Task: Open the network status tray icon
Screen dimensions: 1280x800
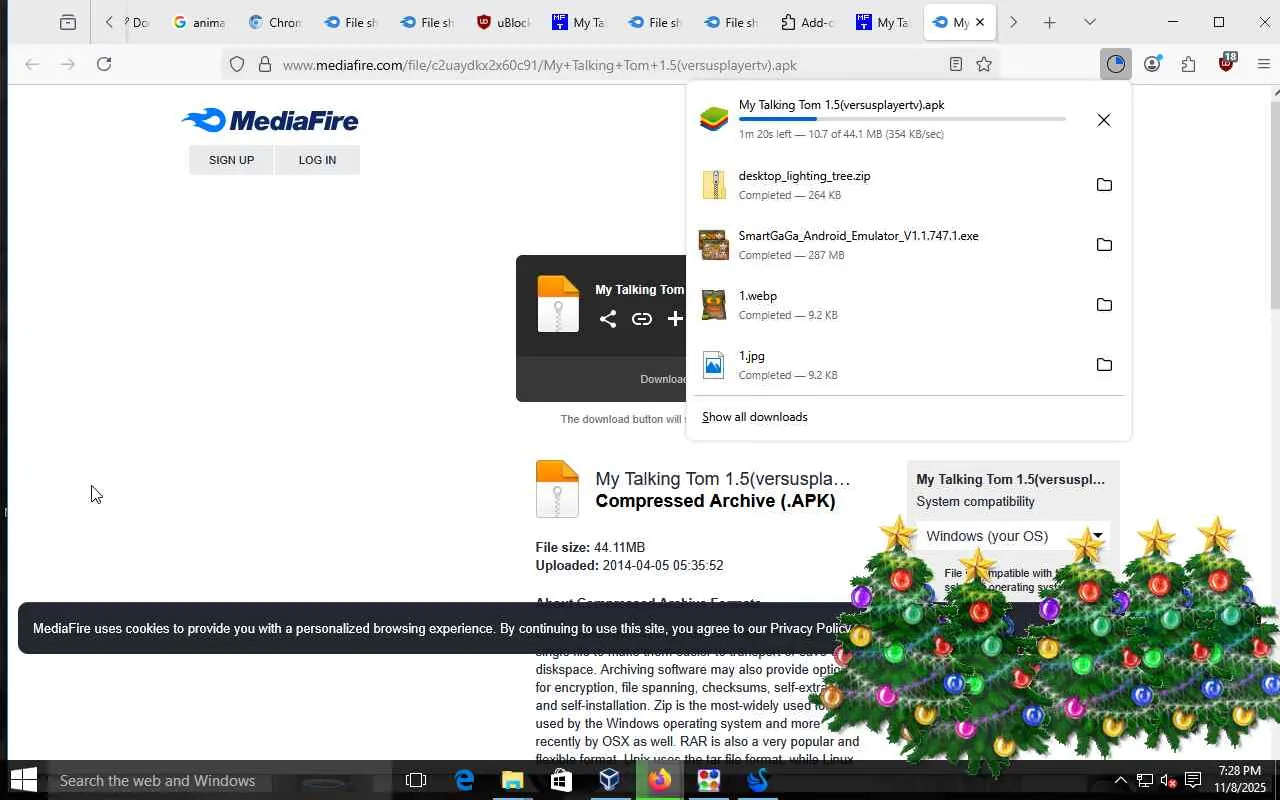Action: pos(1145,780)
